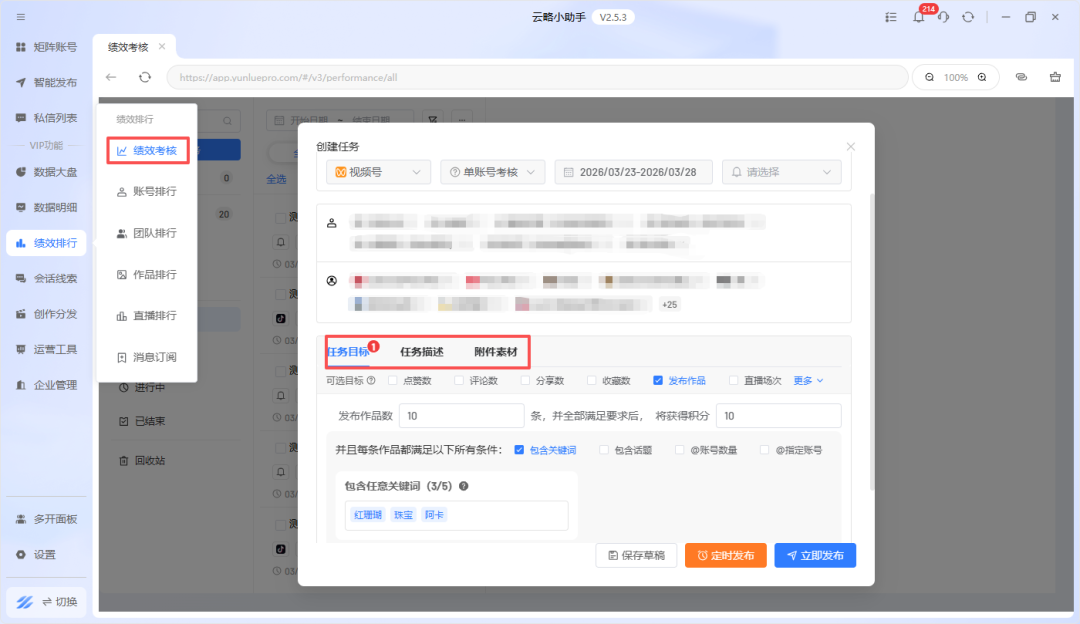The image size is (1080, 624).
Task: Click the task list icon in title bar
Action: (x=891, y=17)
